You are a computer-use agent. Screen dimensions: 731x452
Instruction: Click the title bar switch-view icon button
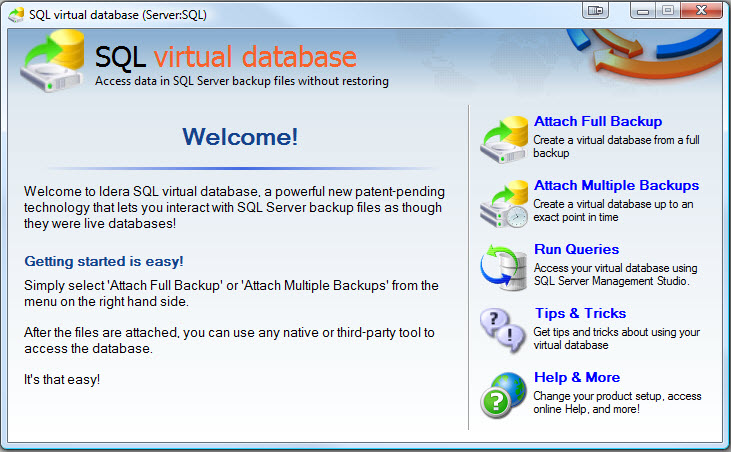click(x=595, y=10)
